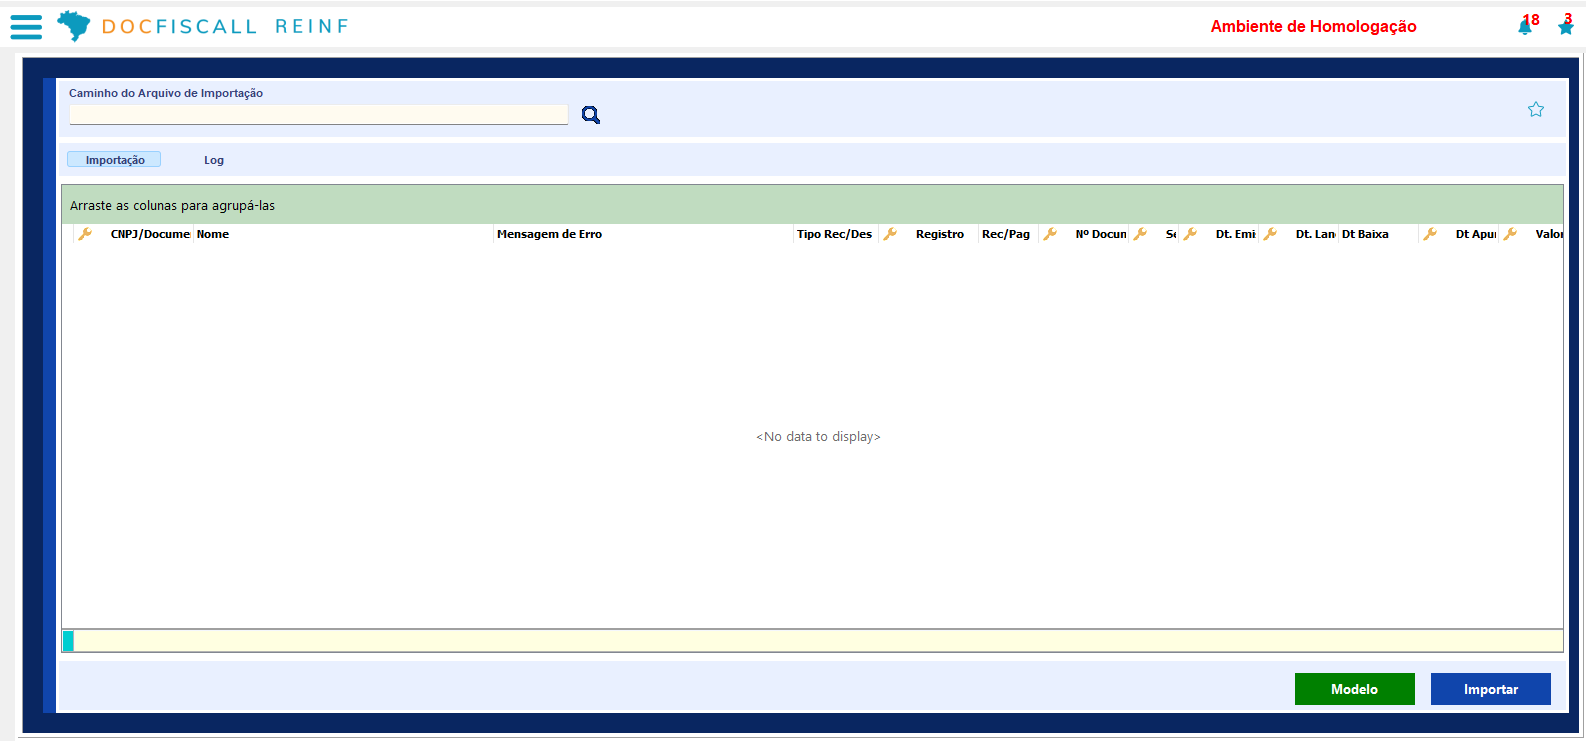Click the wrench icon before Registro column
The width and height of the screenshot is (1586, 741).
[890, 234]
